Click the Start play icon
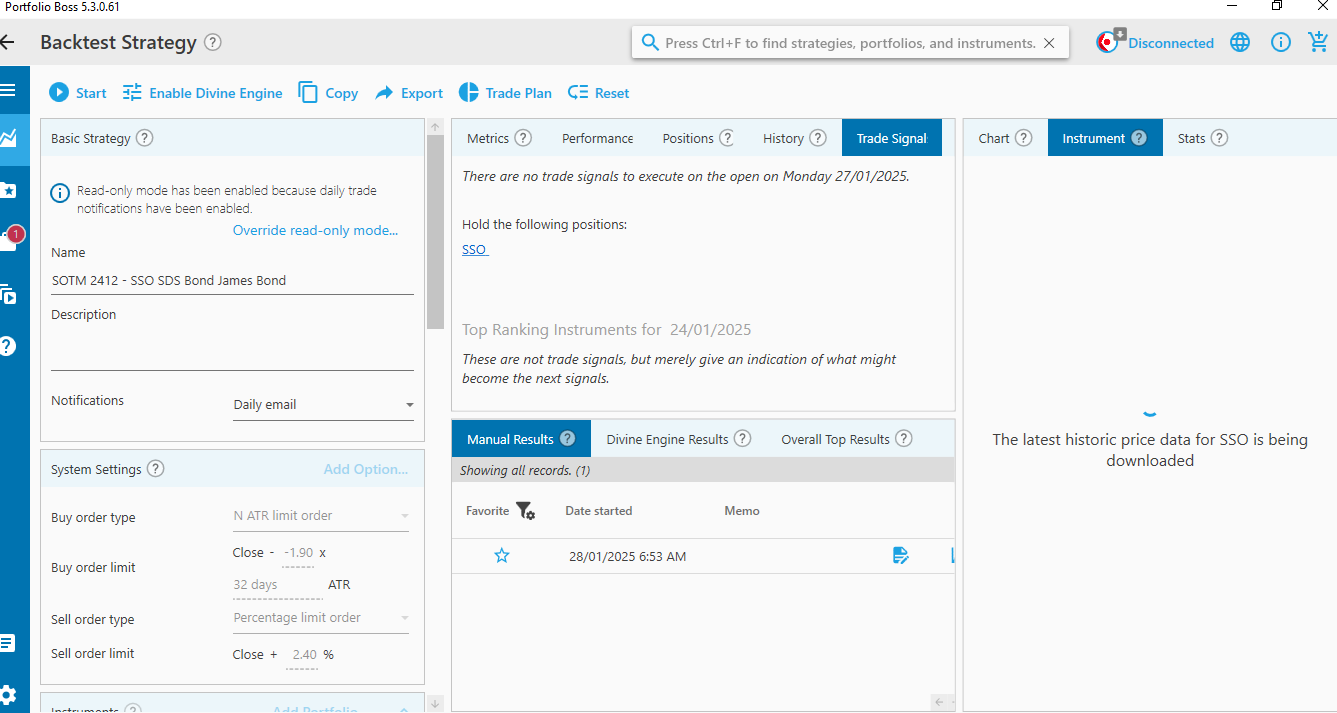 pos(59,93)
